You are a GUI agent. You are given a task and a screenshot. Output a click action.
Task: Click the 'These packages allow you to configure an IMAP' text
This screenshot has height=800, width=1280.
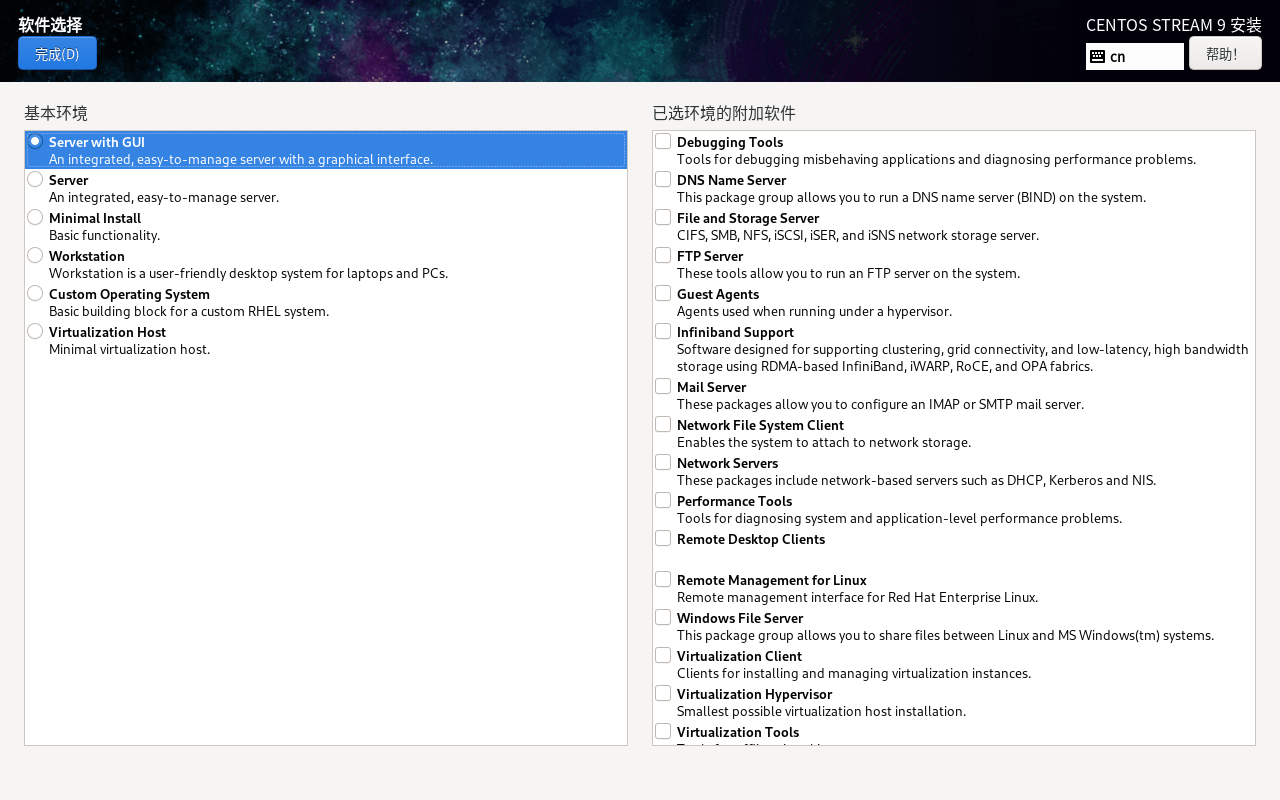(880, 405)
